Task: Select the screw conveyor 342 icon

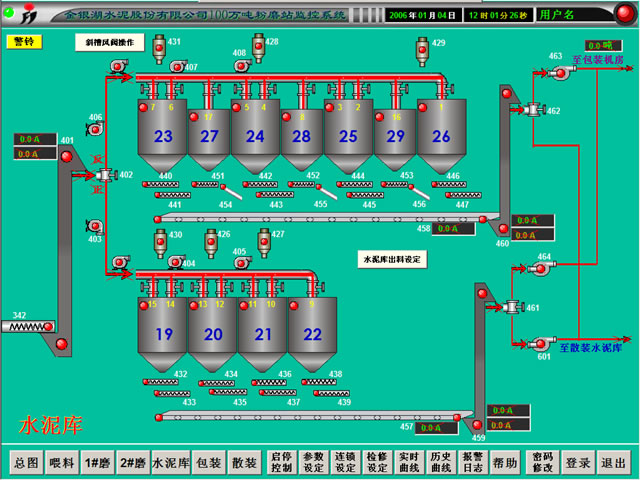Action: click(x=33, y=327)
